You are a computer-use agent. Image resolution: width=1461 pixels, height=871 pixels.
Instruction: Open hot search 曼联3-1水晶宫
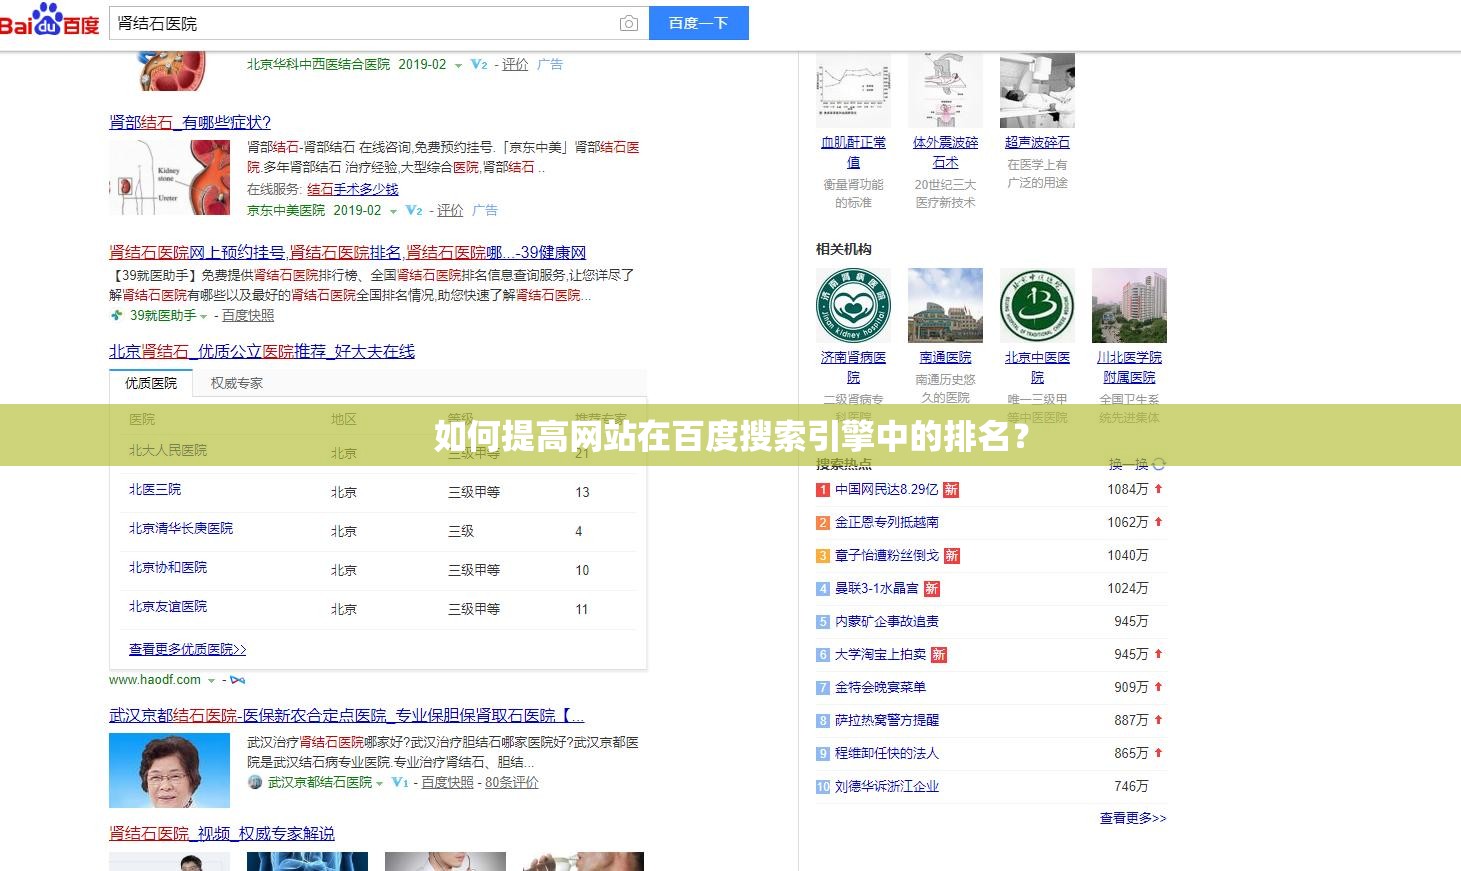pos(876,588)
